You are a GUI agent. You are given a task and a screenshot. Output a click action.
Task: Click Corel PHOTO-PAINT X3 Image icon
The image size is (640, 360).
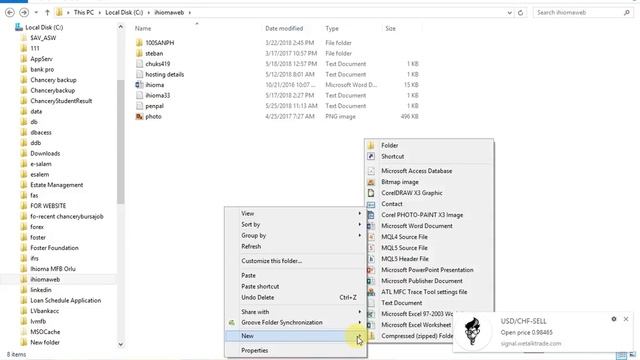371,215
